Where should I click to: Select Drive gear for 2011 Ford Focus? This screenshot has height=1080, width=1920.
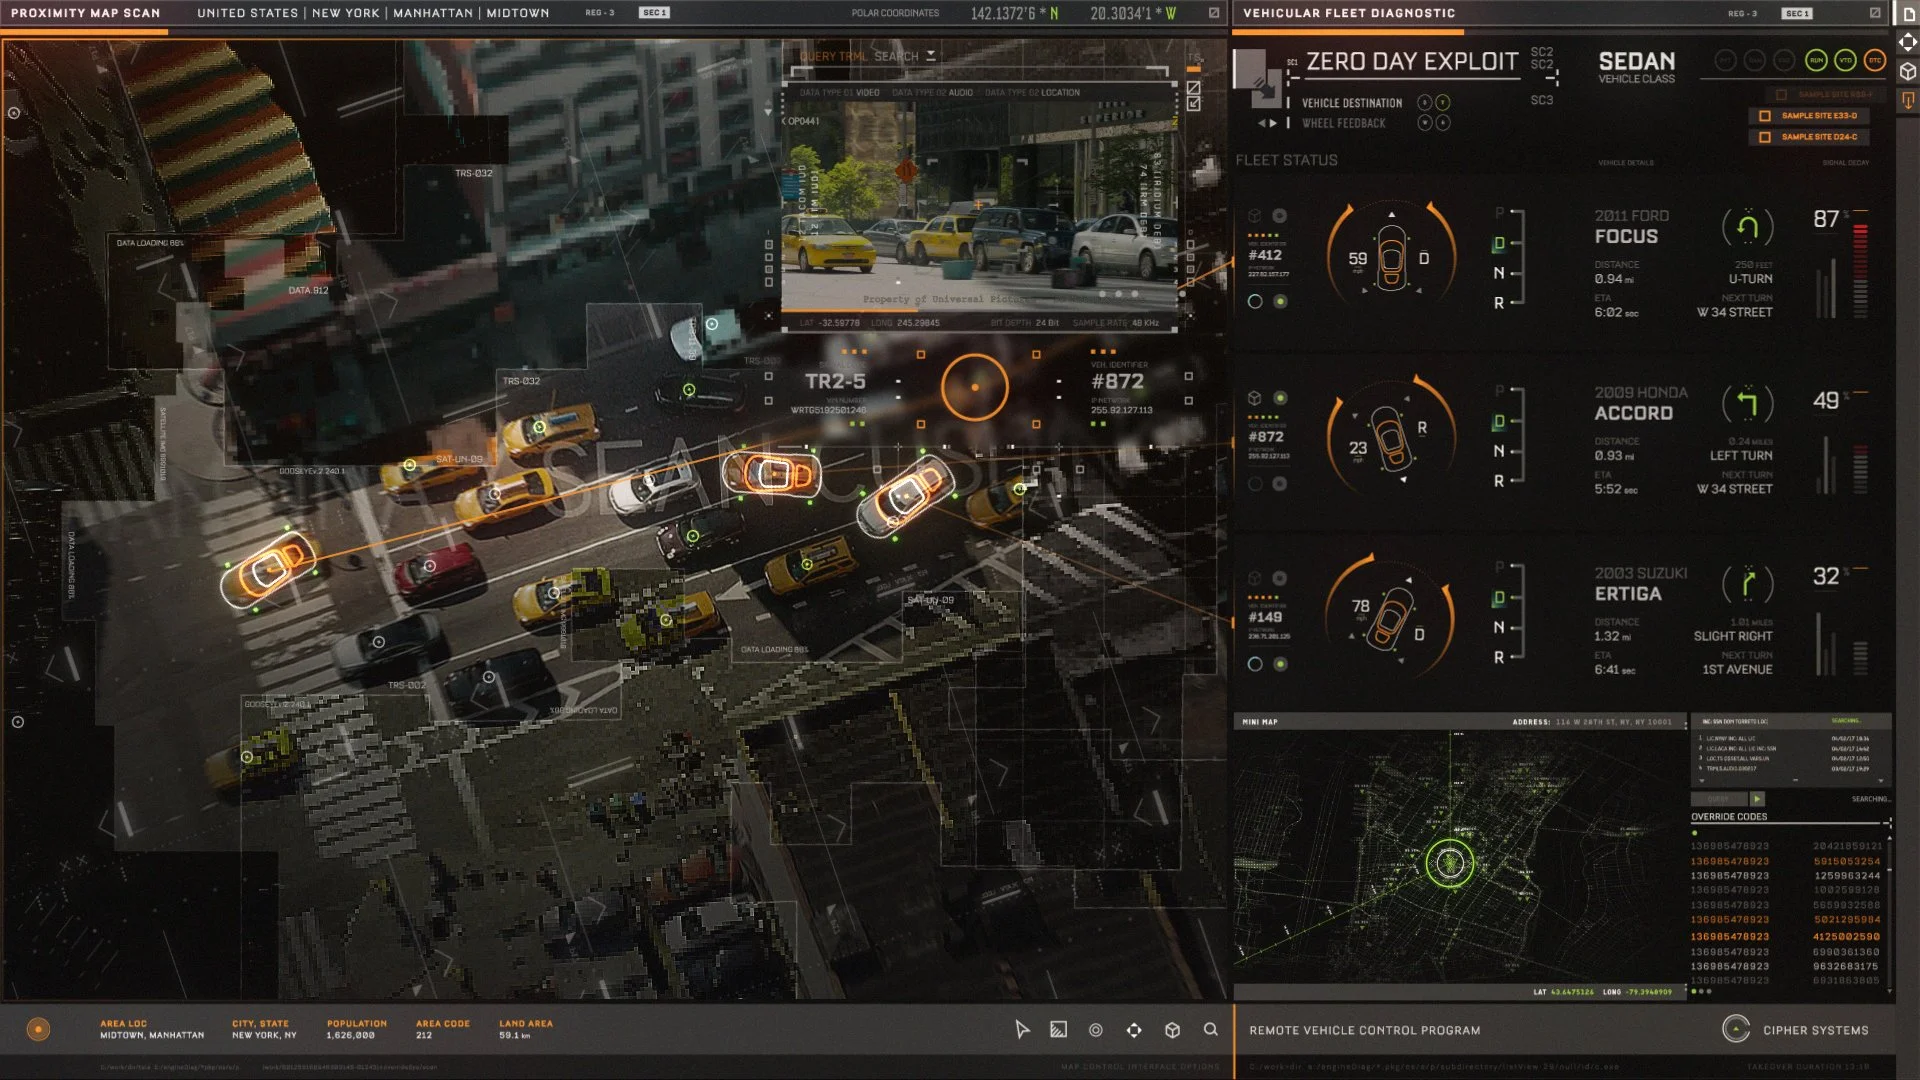(x=1499, y=244)
